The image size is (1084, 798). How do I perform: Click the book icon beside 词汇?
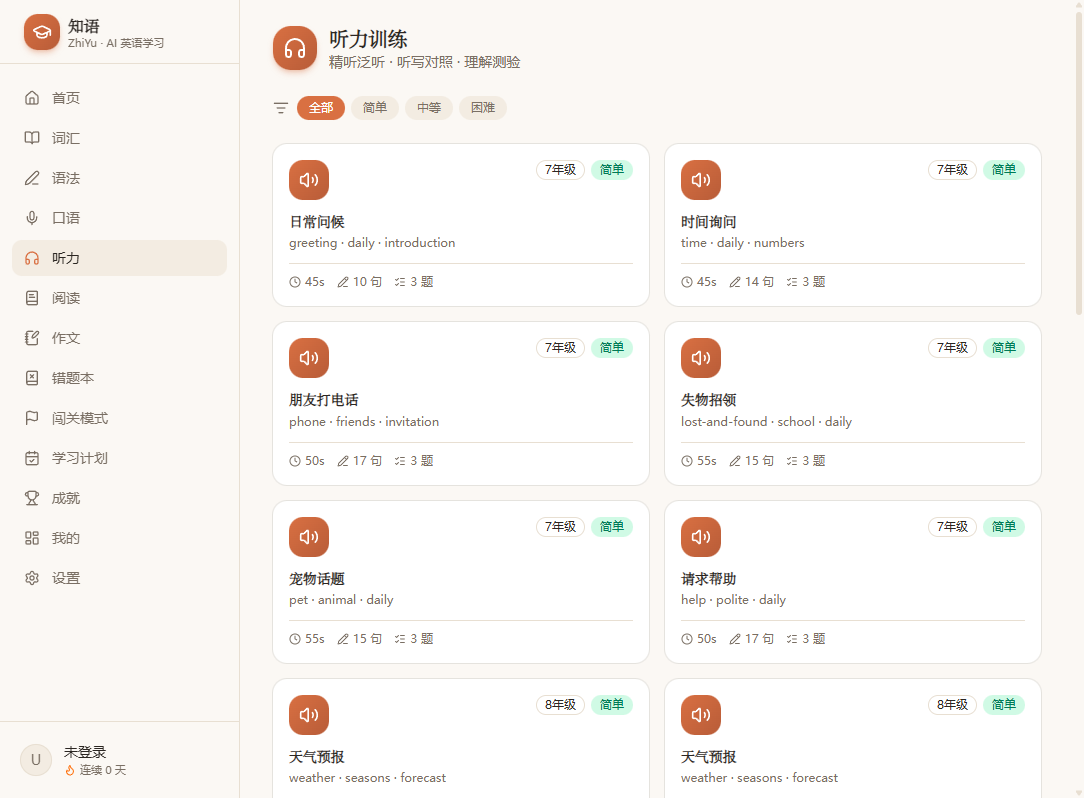click(x=32, y=138)
